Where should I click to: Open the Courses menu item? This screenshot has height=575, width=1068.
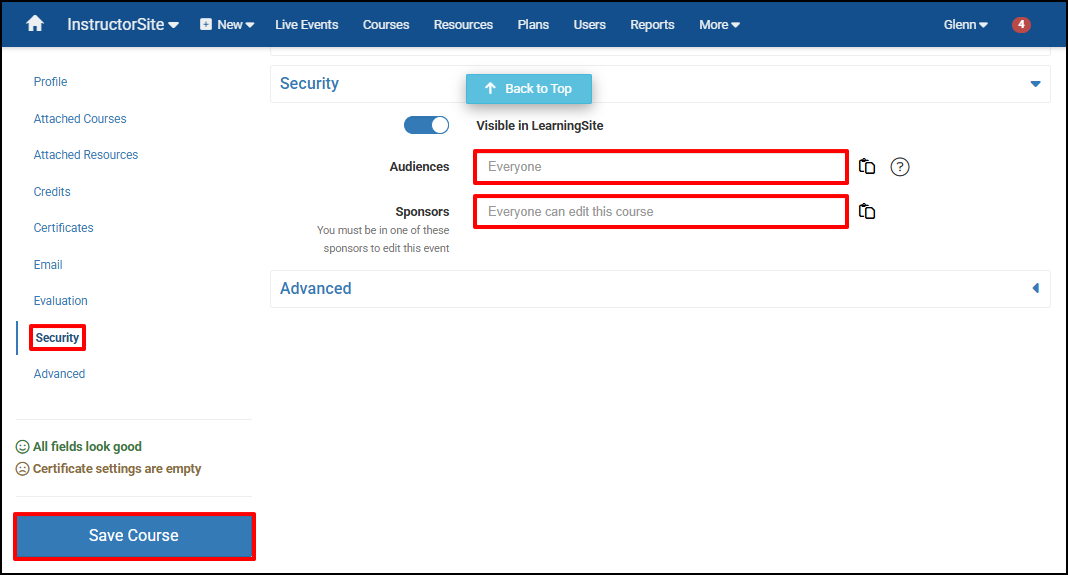tap(386, 25)
